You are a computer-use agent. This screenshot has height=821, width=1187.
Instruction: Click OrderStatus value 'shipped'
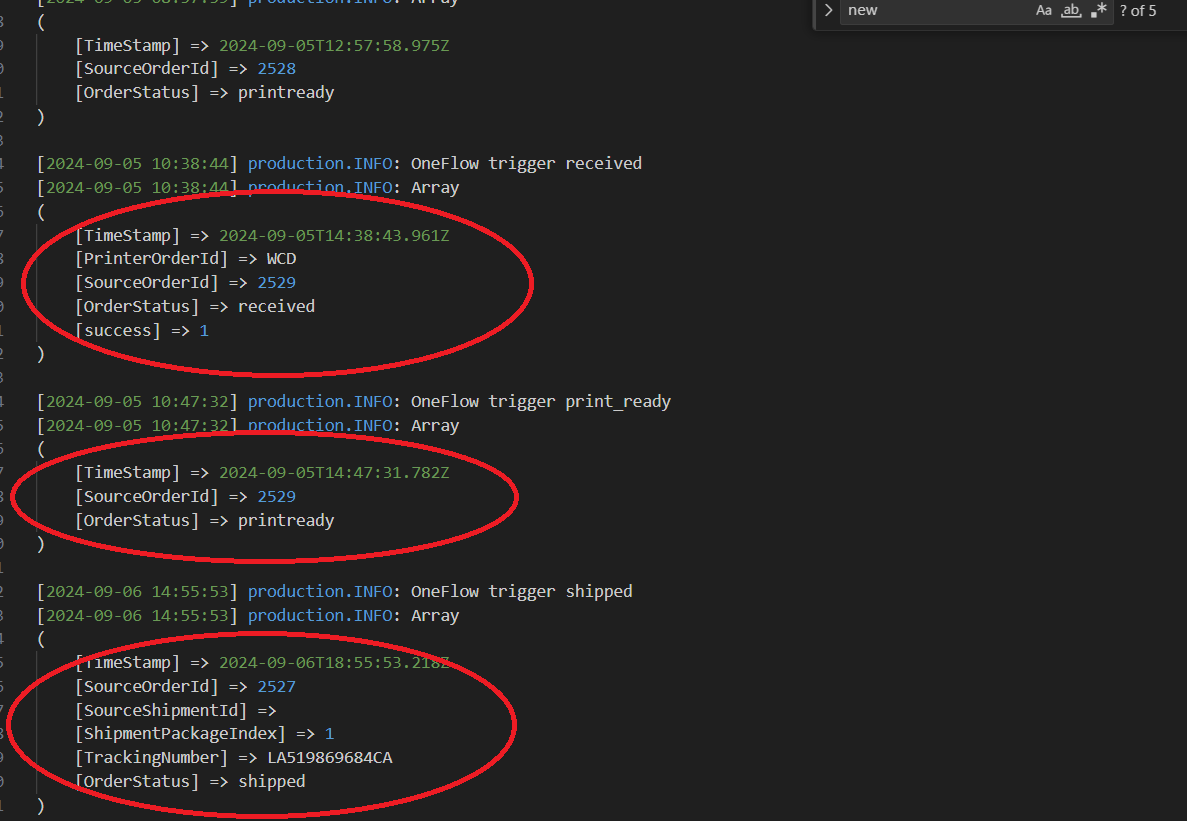pos(271,782)
